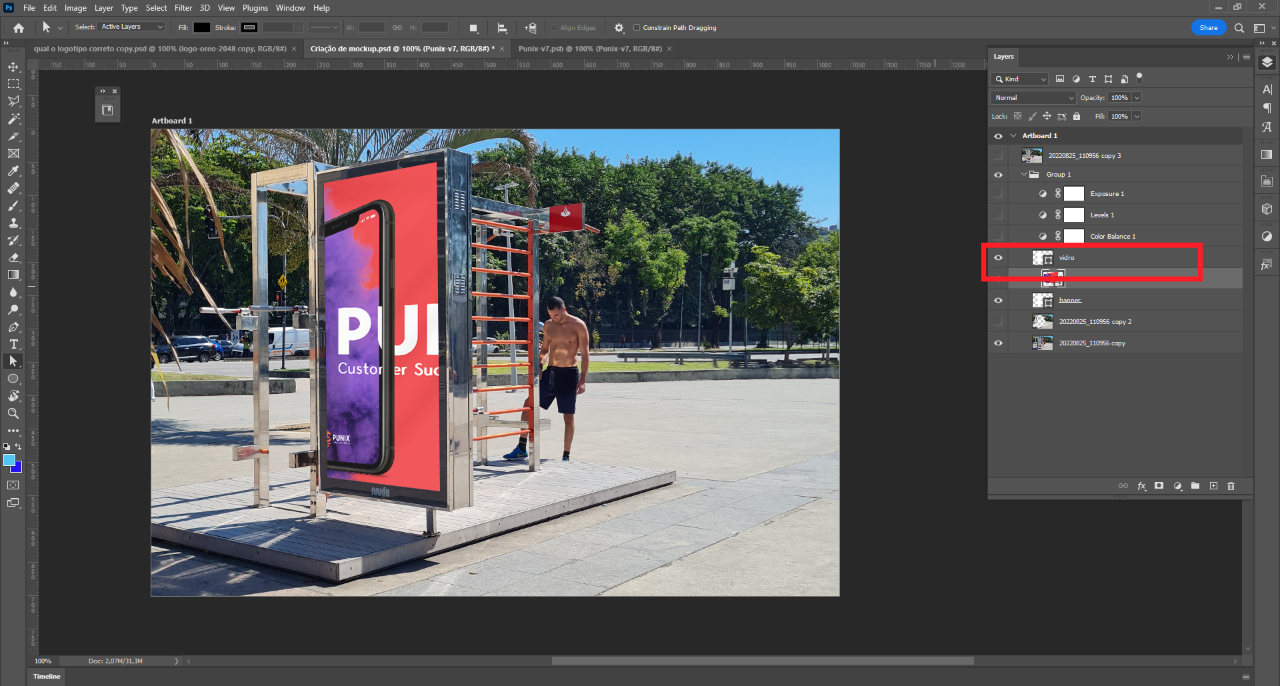Create a new layer with plus icon
This screenshot has height=686, width=1280.
coord(1213,486)
